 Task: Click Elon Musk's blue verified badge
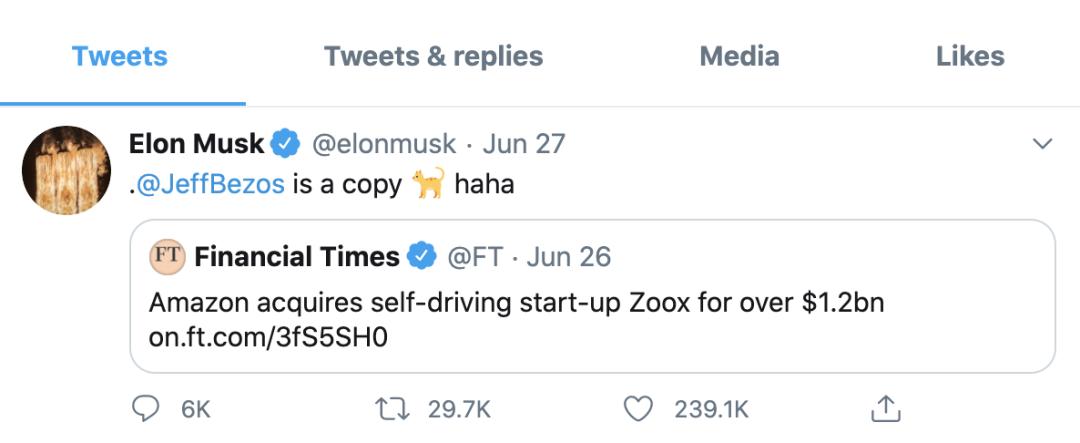click(286, 144)
